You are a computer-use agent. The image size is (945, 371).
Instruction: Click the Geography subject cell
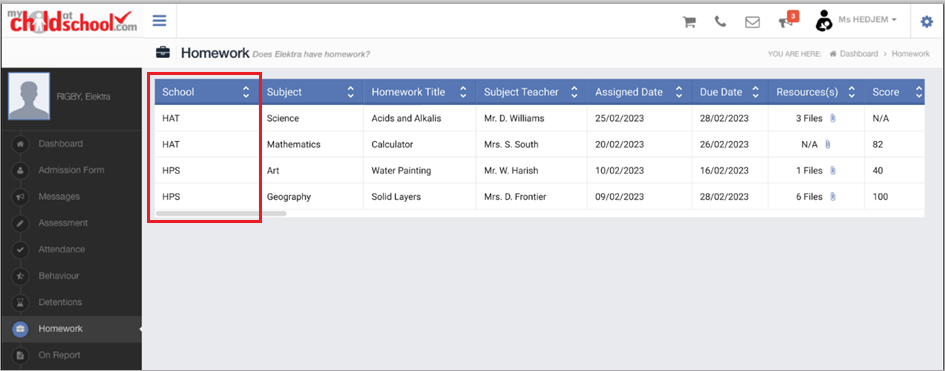(290, 197)
